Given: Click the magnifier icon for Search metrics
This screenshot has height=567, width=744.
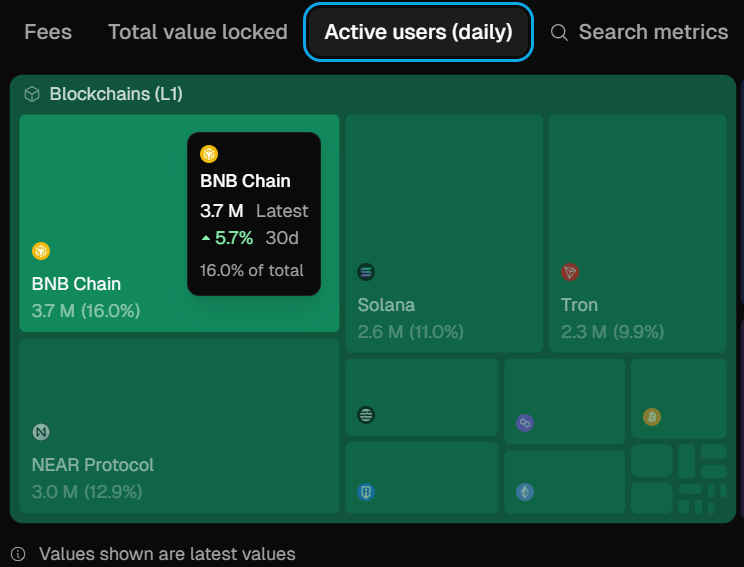Looking at the screenshot, I should tap(560, 33).
